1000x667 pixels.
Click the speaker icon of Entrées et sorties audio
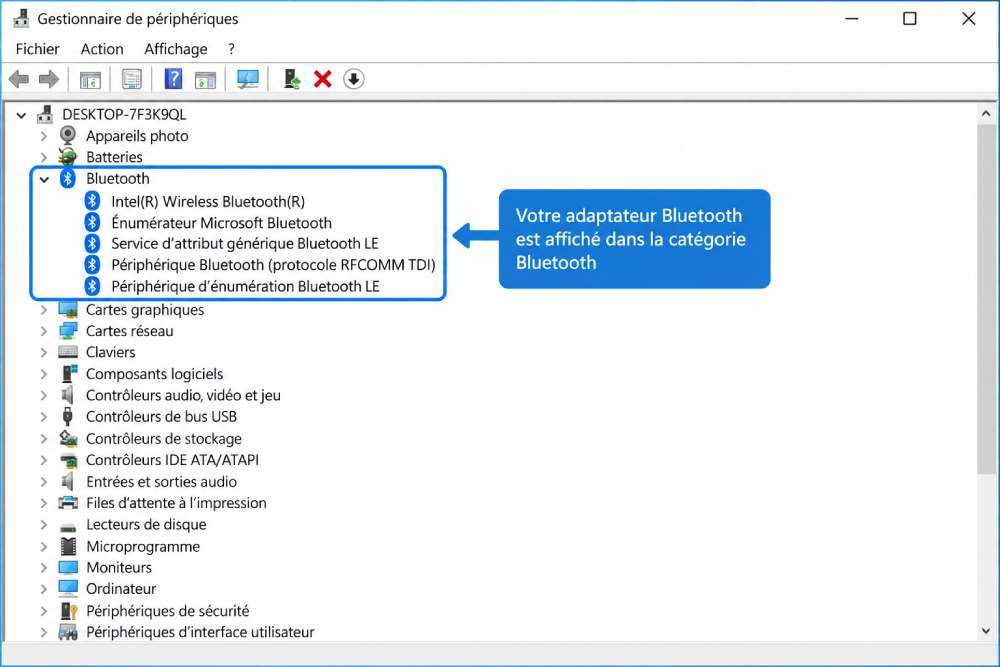68,481
